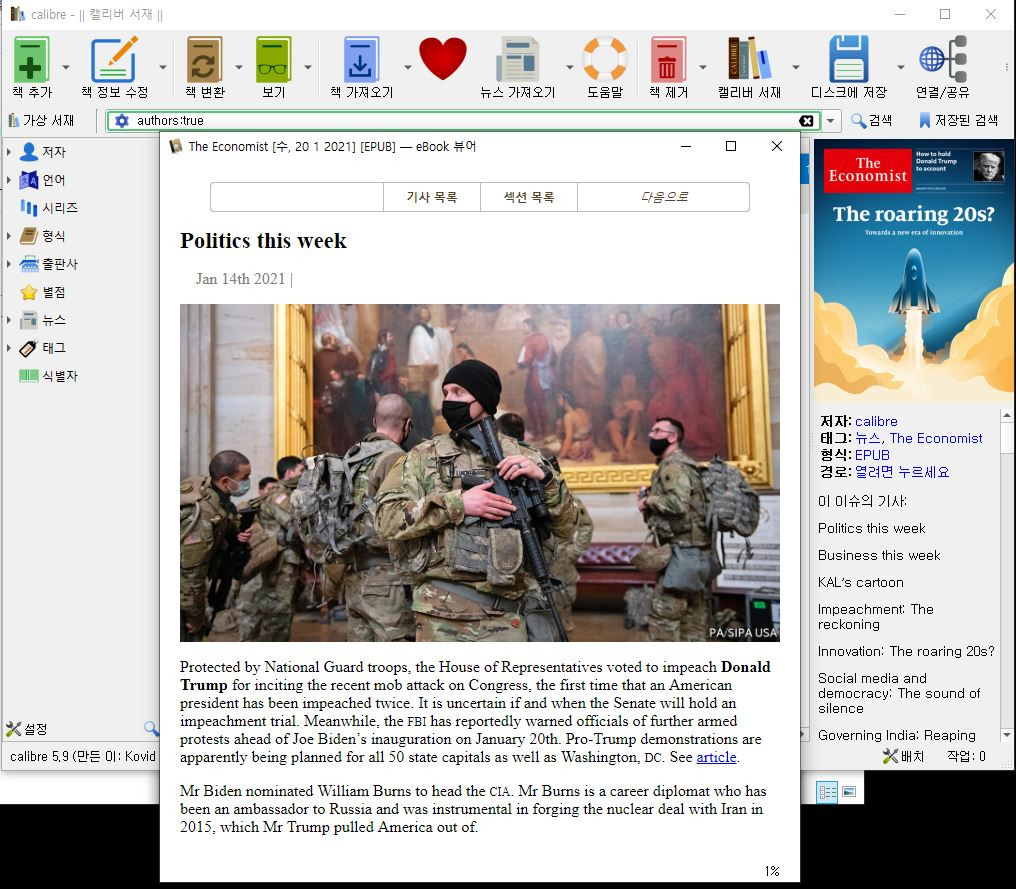1016x889 pixels.
Task: Click 'Business this week' in article list
Action: 879,555
